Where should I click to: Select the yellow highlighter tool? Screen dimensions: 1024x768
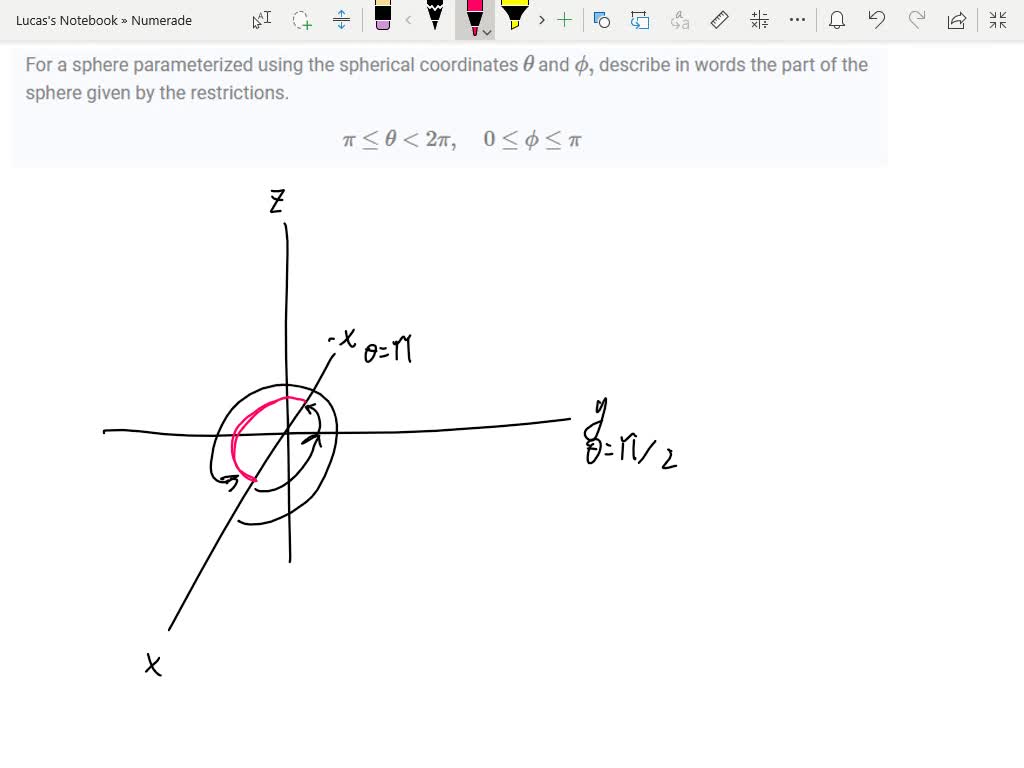point(514,18)
